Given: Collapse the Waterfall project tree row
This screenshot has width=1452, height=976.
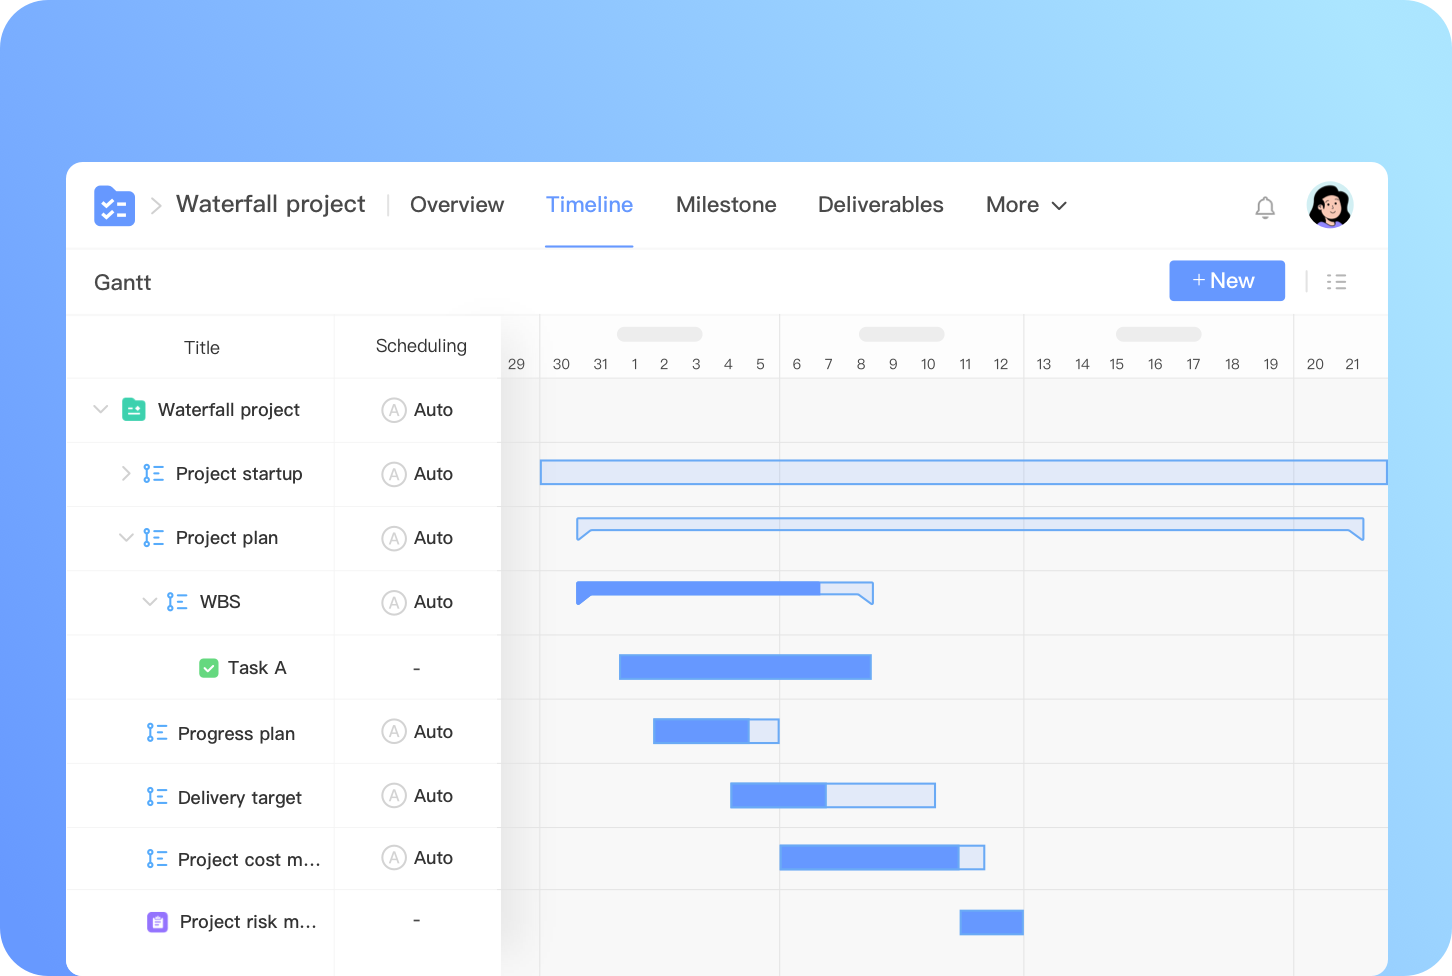Looking at the screenshot, I should 100,409.
